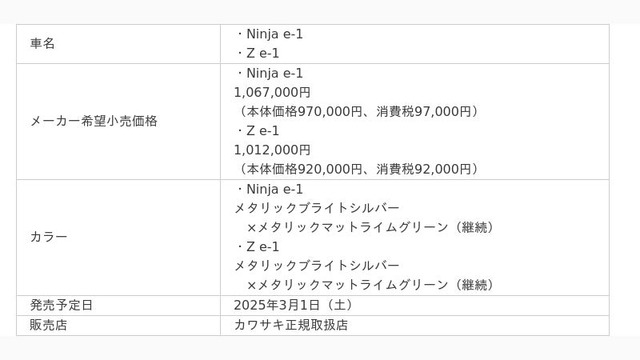The image size is (640, 360).
Task: Click the second メタリックブライトシルバー color text
Action: click(x=317, y=266)
